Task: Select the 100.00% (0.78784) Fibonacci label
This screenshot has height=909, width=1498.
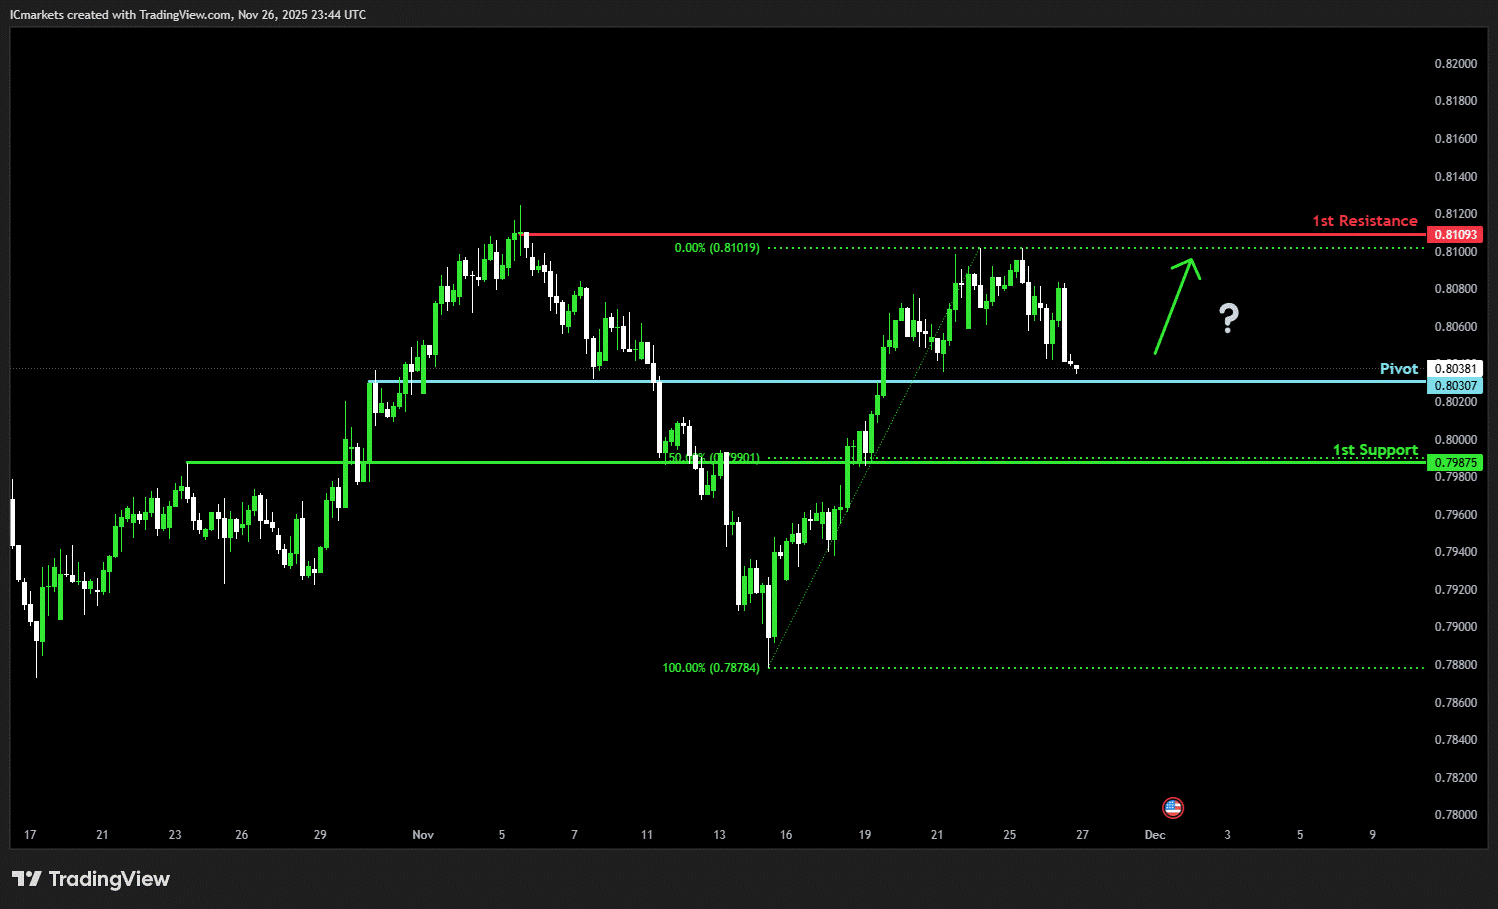Action: pyautogui.click(x=710, y=668)
